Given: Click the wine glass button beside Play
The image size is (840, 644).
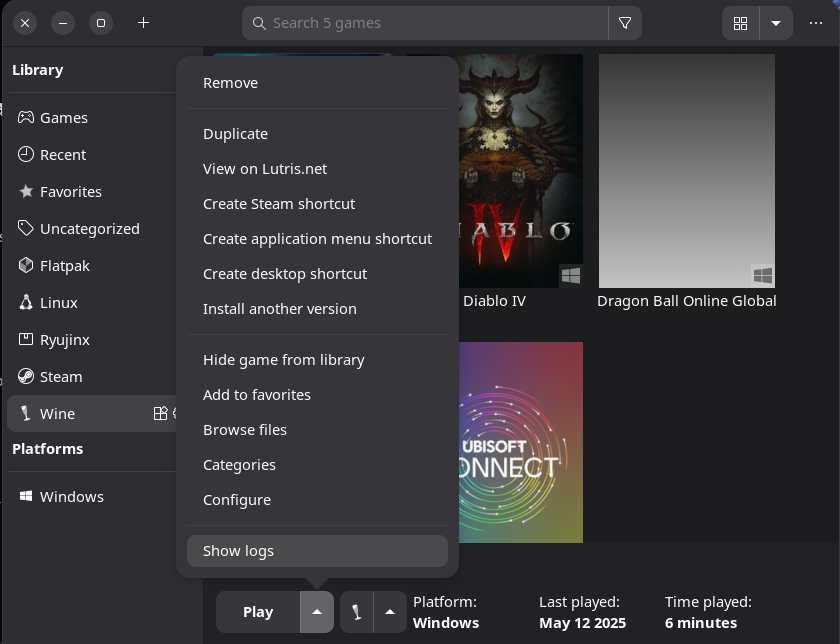Looking at the screenshot, I should 356,612.
